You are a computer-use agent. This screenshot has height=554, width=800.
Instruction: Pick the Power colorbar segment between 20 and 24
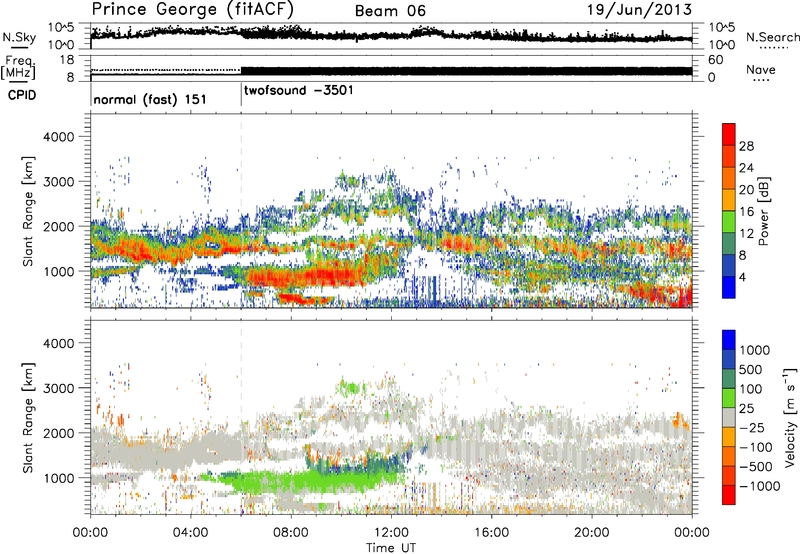729,178
